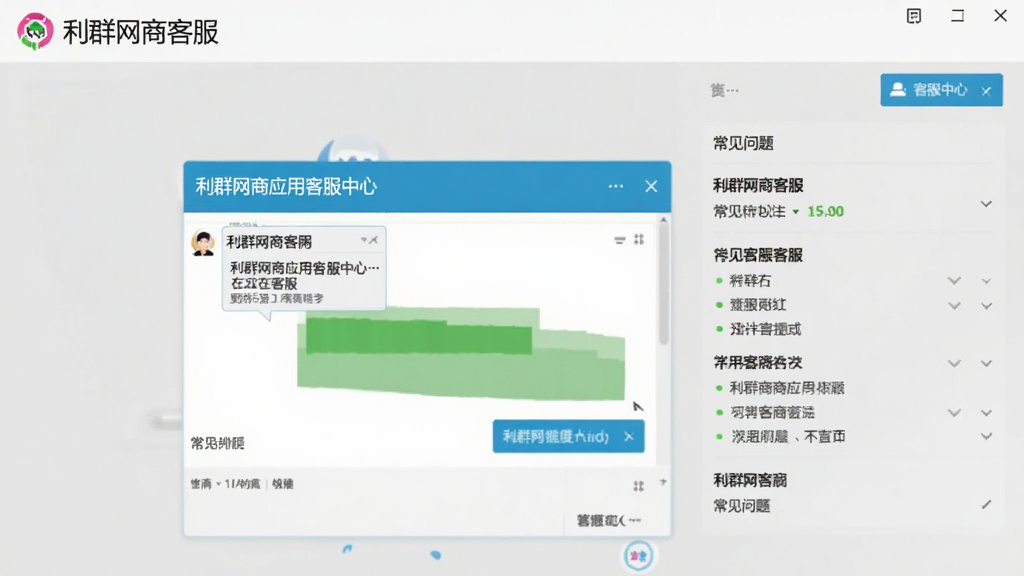Expand the larger chevron on the first bulleted row
Image resolution: width=1024 pixels, height=576 pixels.
click(954, 281)
